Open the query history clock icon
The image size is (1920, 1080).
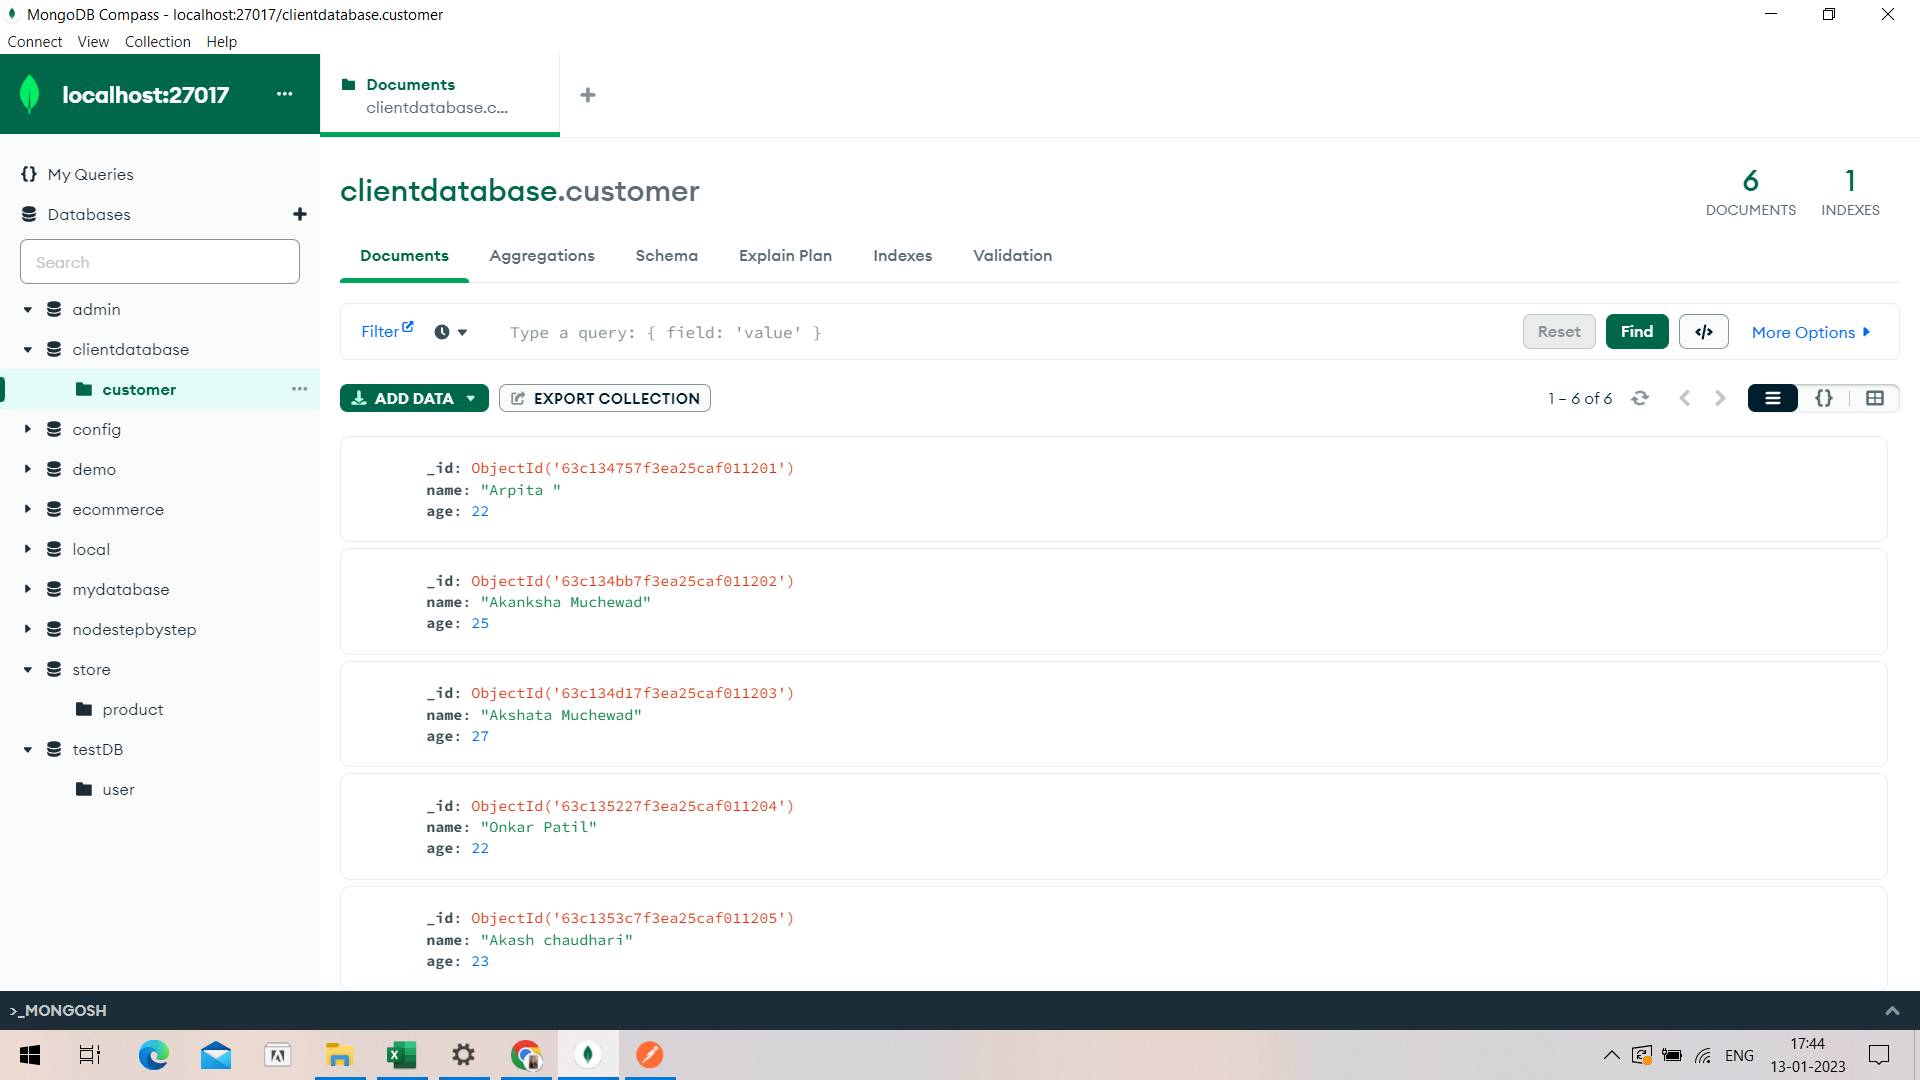click(x=441, y=331)
